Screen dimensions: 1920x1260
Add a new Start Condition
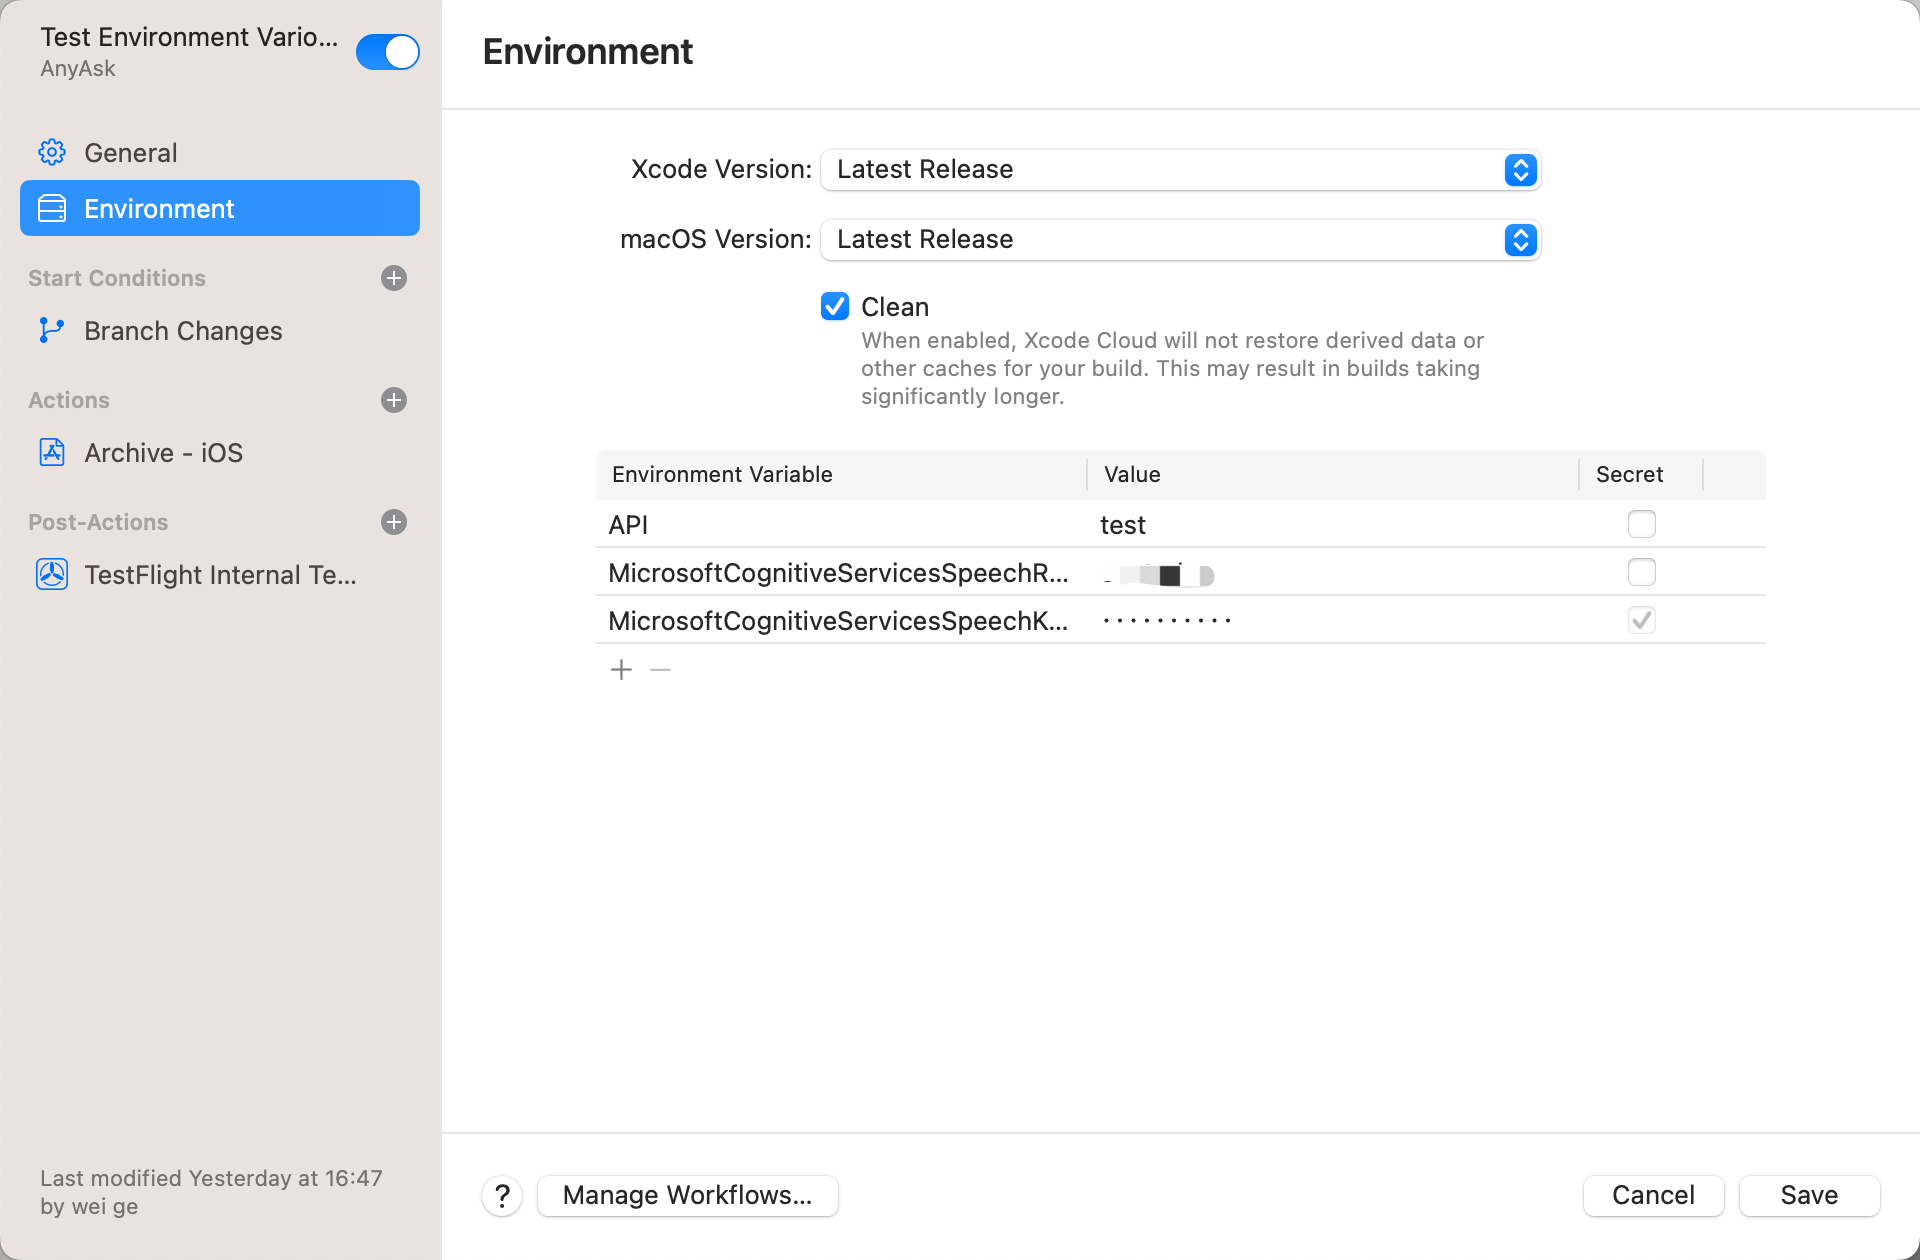(x=394, y=278)
